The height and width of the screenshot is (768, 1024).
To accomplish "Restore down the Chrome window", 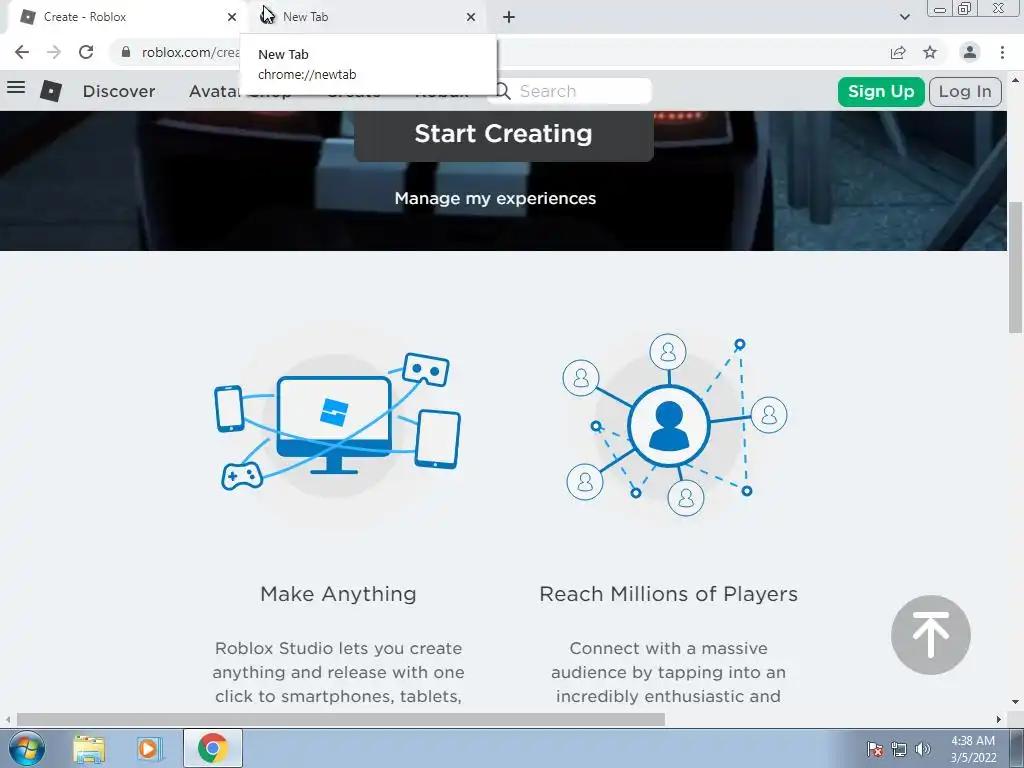I will point(965,8).
